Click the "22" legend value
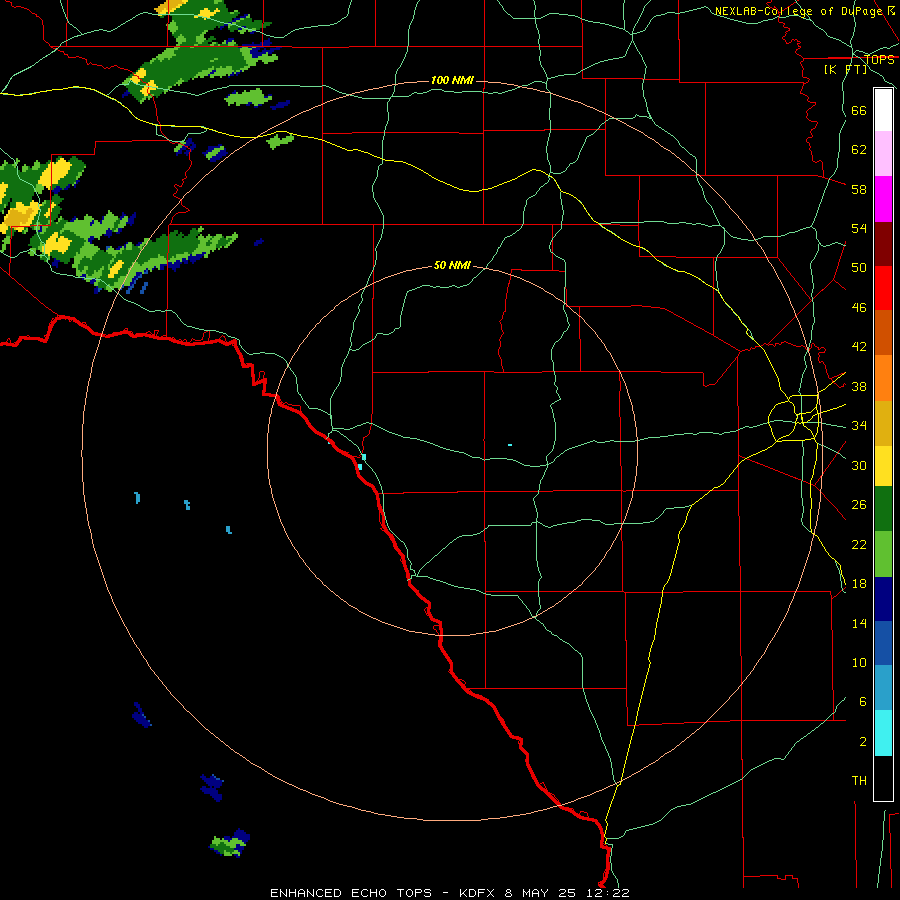The width and height of the screenshot is (900, 900). (859, 545)
